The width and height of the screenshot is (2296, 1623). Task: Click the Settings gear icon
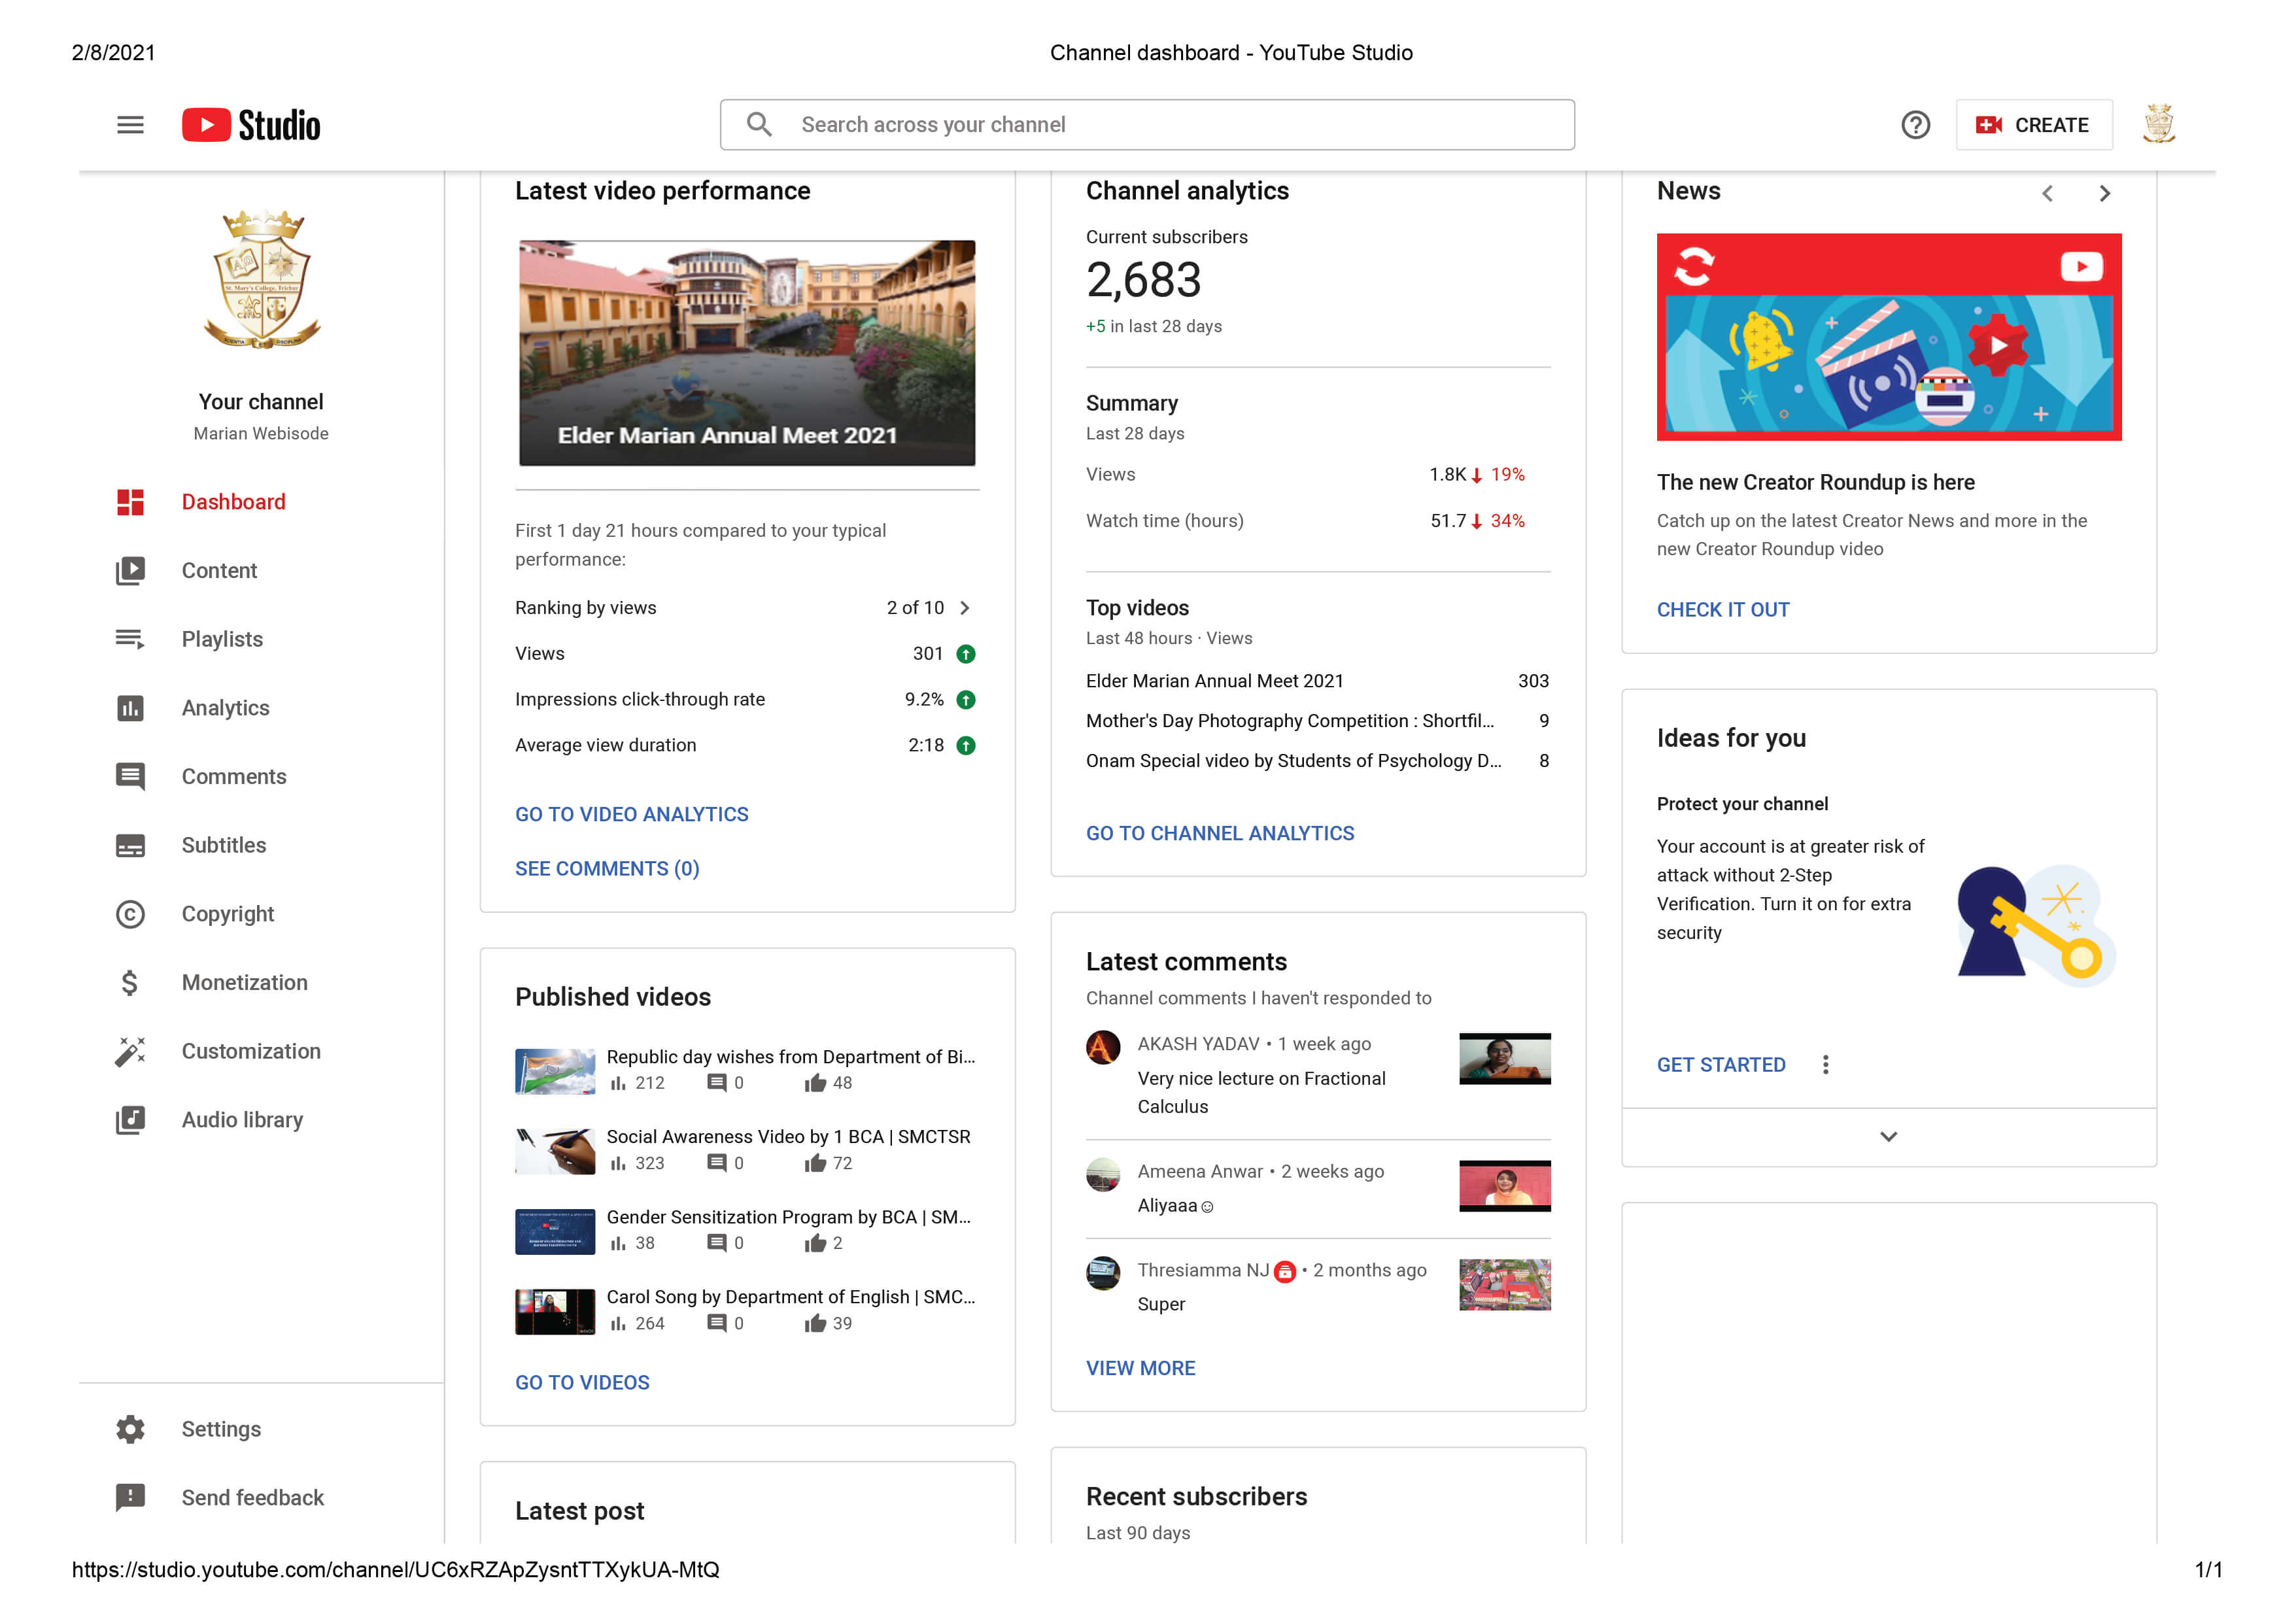130,1429
